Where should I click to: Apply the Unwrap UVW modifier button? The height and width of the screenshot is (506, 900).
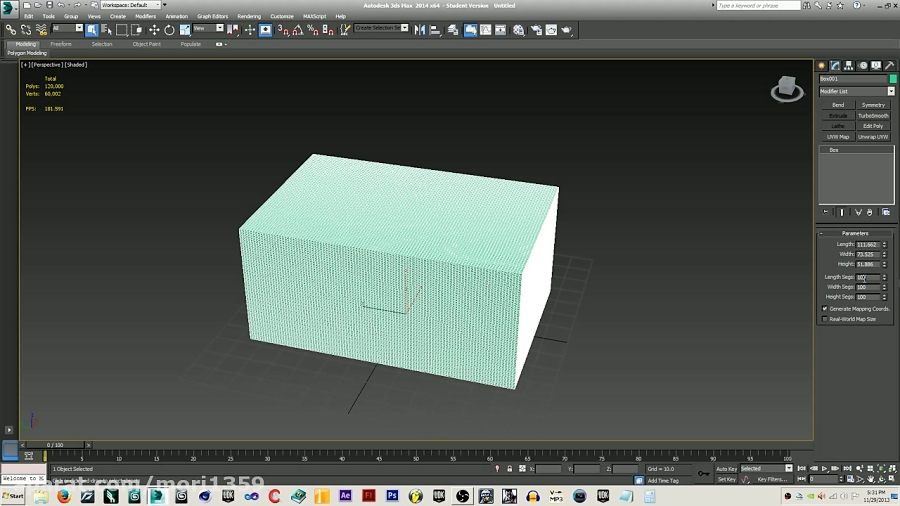tap(873, 137)
